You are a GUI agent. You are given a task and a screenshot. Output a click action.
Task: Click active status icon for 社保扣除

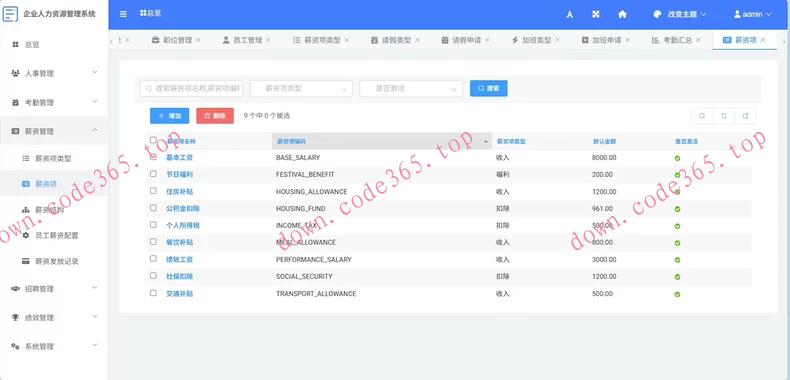[x=678, y=277]
